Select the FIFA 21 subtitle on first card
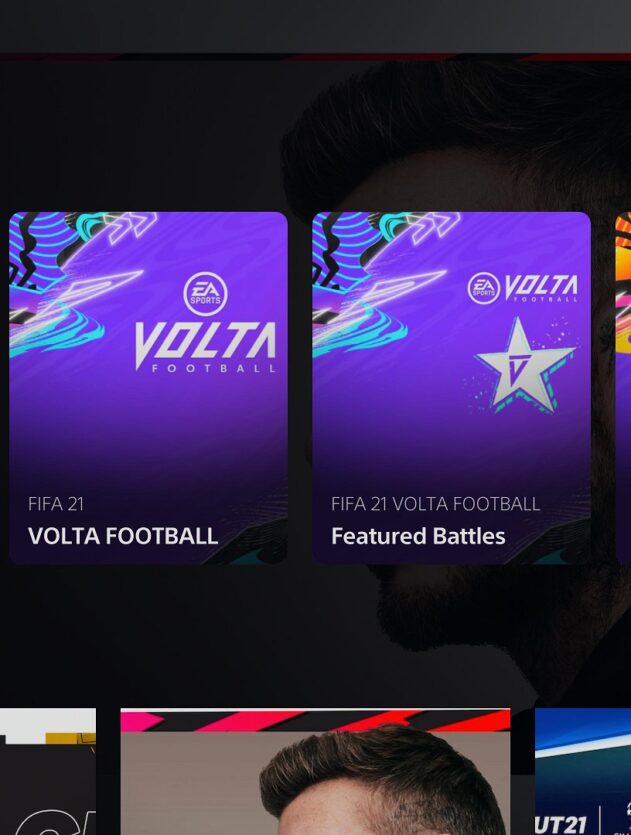This screenshot has width=631, height=835. point(56,504)
